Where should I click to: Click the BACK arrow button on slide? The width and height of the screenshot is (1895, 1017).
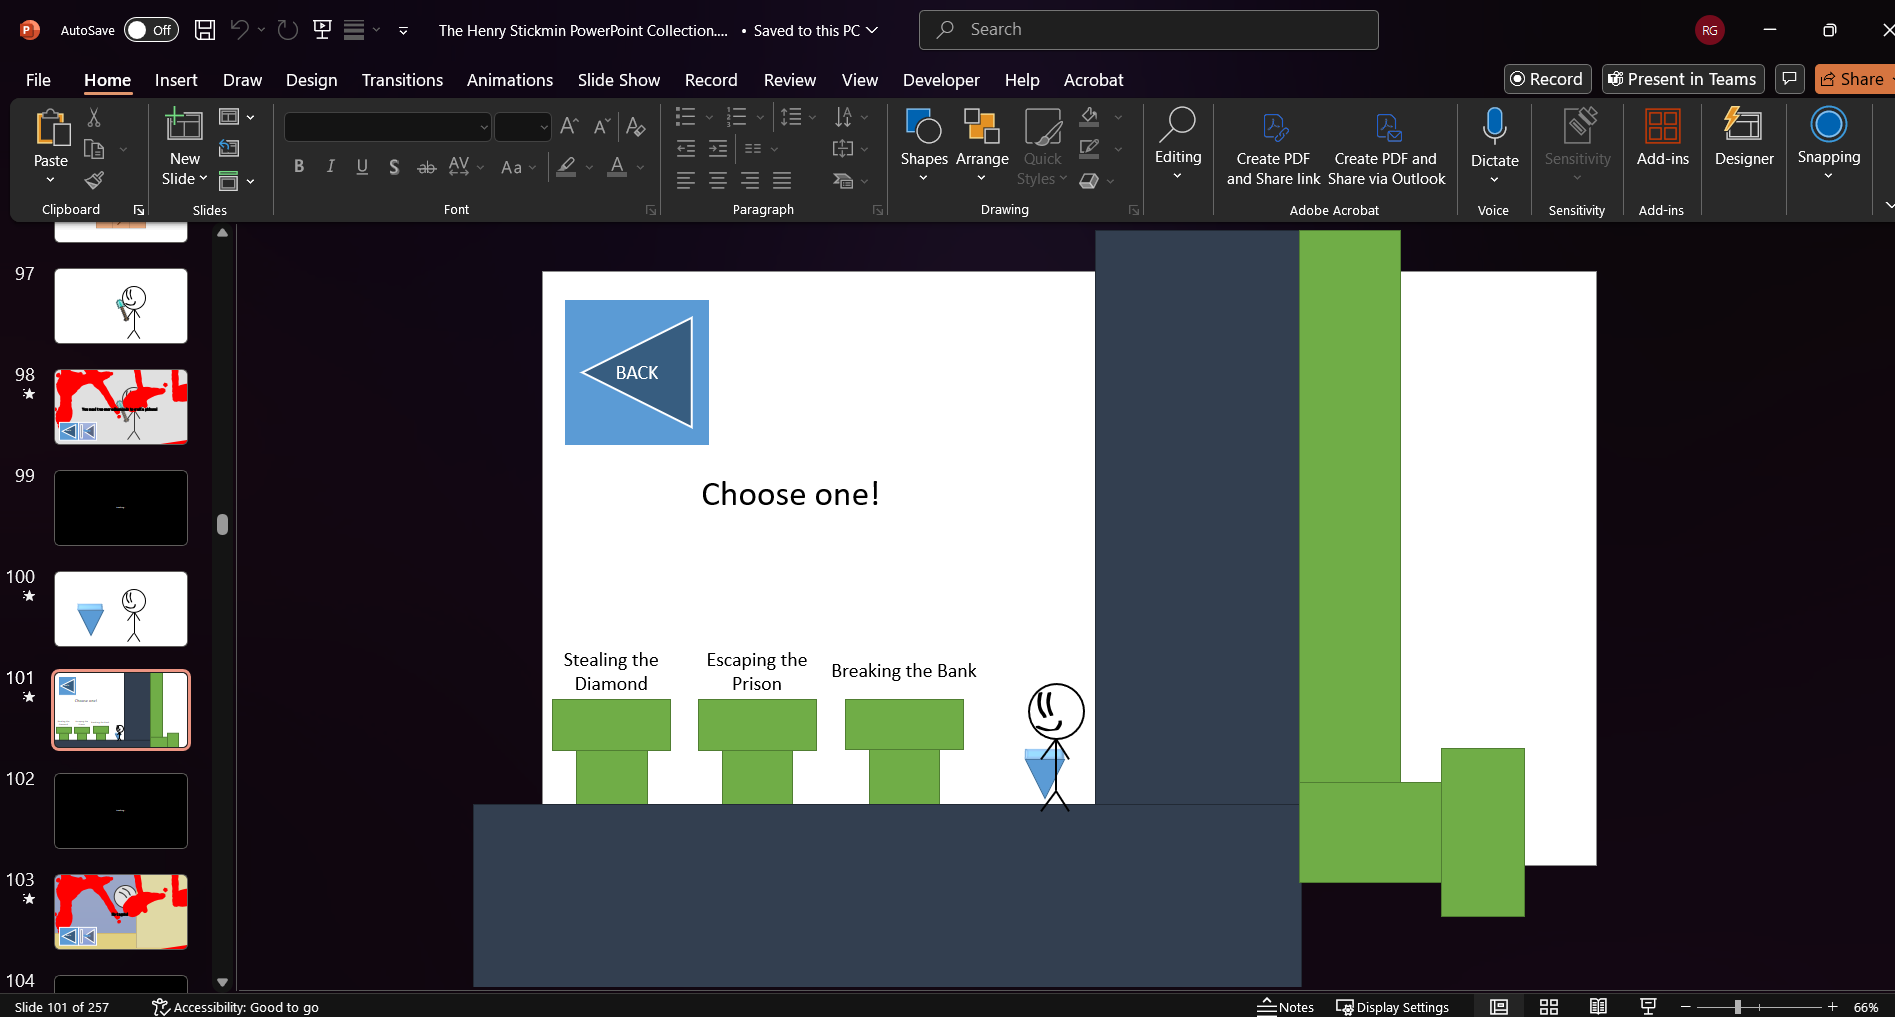tap(637, 372)
